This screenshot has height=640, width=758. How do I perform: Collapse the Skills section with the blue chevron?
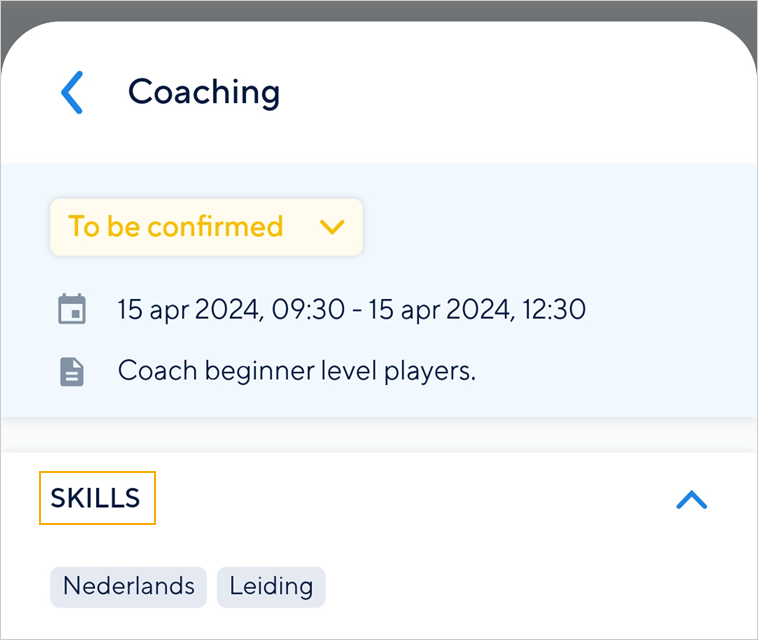tap(691, 500)
